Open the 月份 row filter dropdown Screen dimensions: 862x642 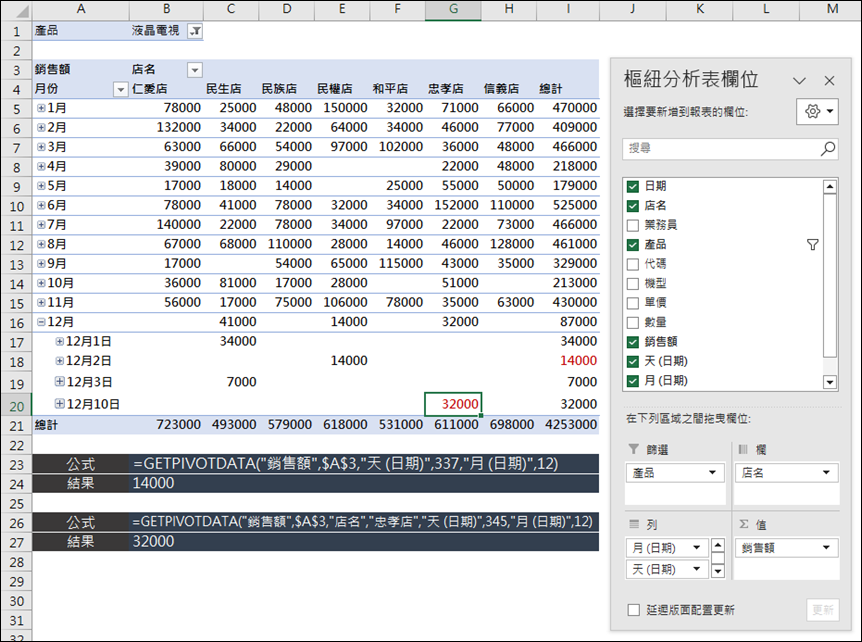(120, 90)
